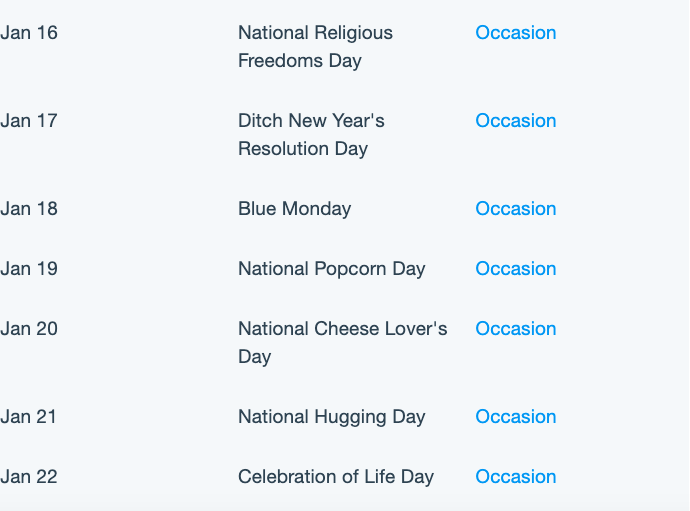Open Occasion link for Celebration of Life Day
Screen dimensions: 690x511
point(516,476)
